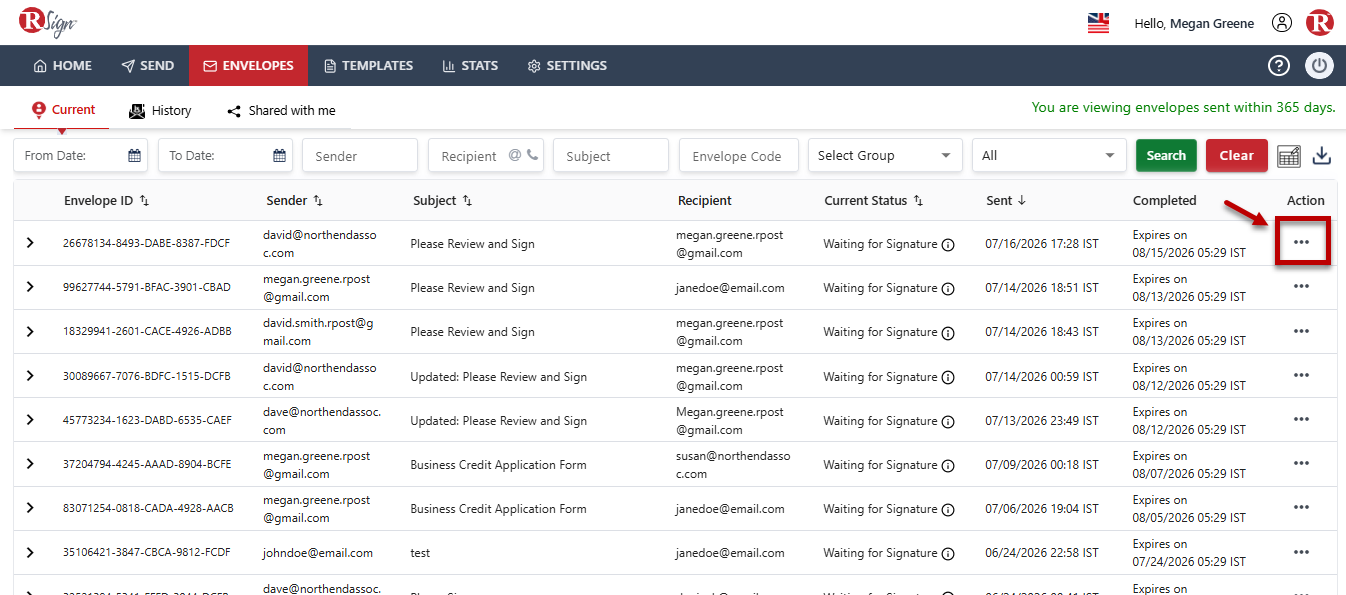Open the Send menu
Screen dimensions: 1346x595
pos(148,66)
